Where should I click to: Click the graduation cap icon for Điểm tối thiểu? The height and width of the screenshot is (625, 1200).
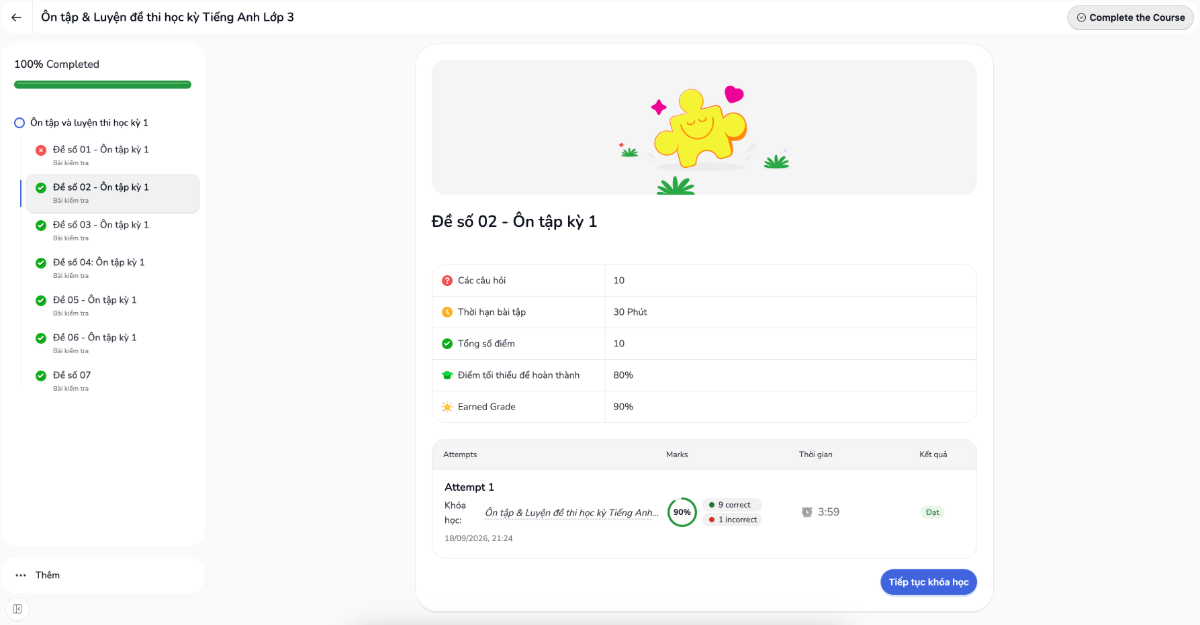(x=447, y=375)
